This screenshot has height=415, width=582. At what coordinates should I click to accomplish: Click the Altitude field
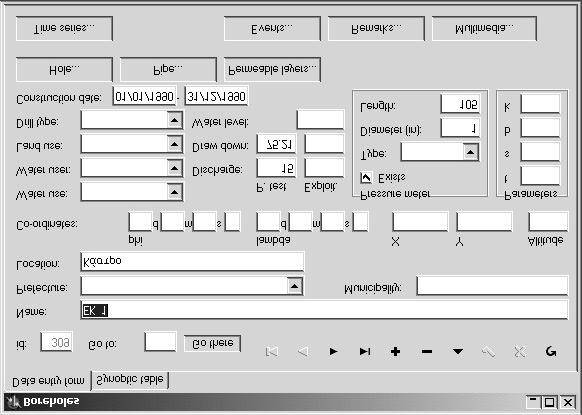click(548, 222)
